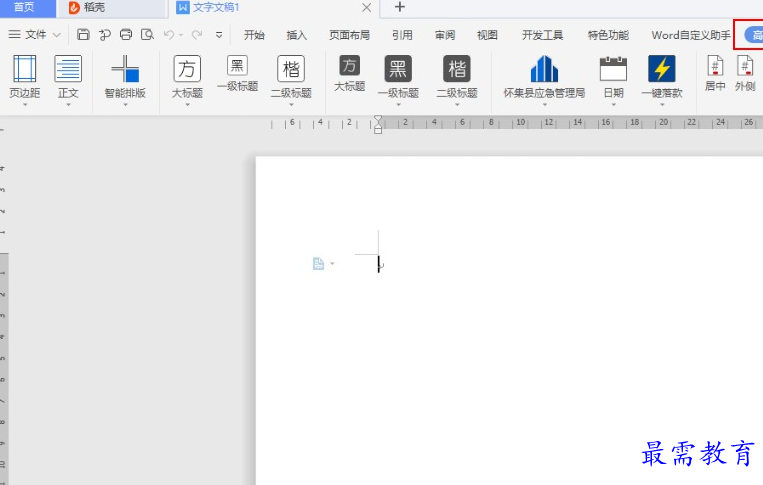The image size is (763, 485).
Task: Switch to the 特色功能 ribbon tab
Action: pyautogui.click(x=608, y=35)
